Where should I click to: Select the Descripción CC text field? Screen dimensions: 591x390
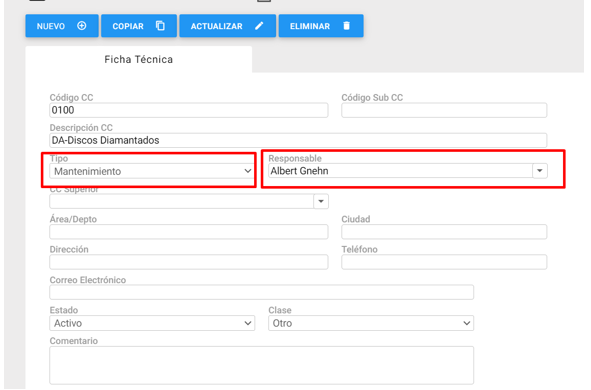pyautogui.click(x=298, y=140)
